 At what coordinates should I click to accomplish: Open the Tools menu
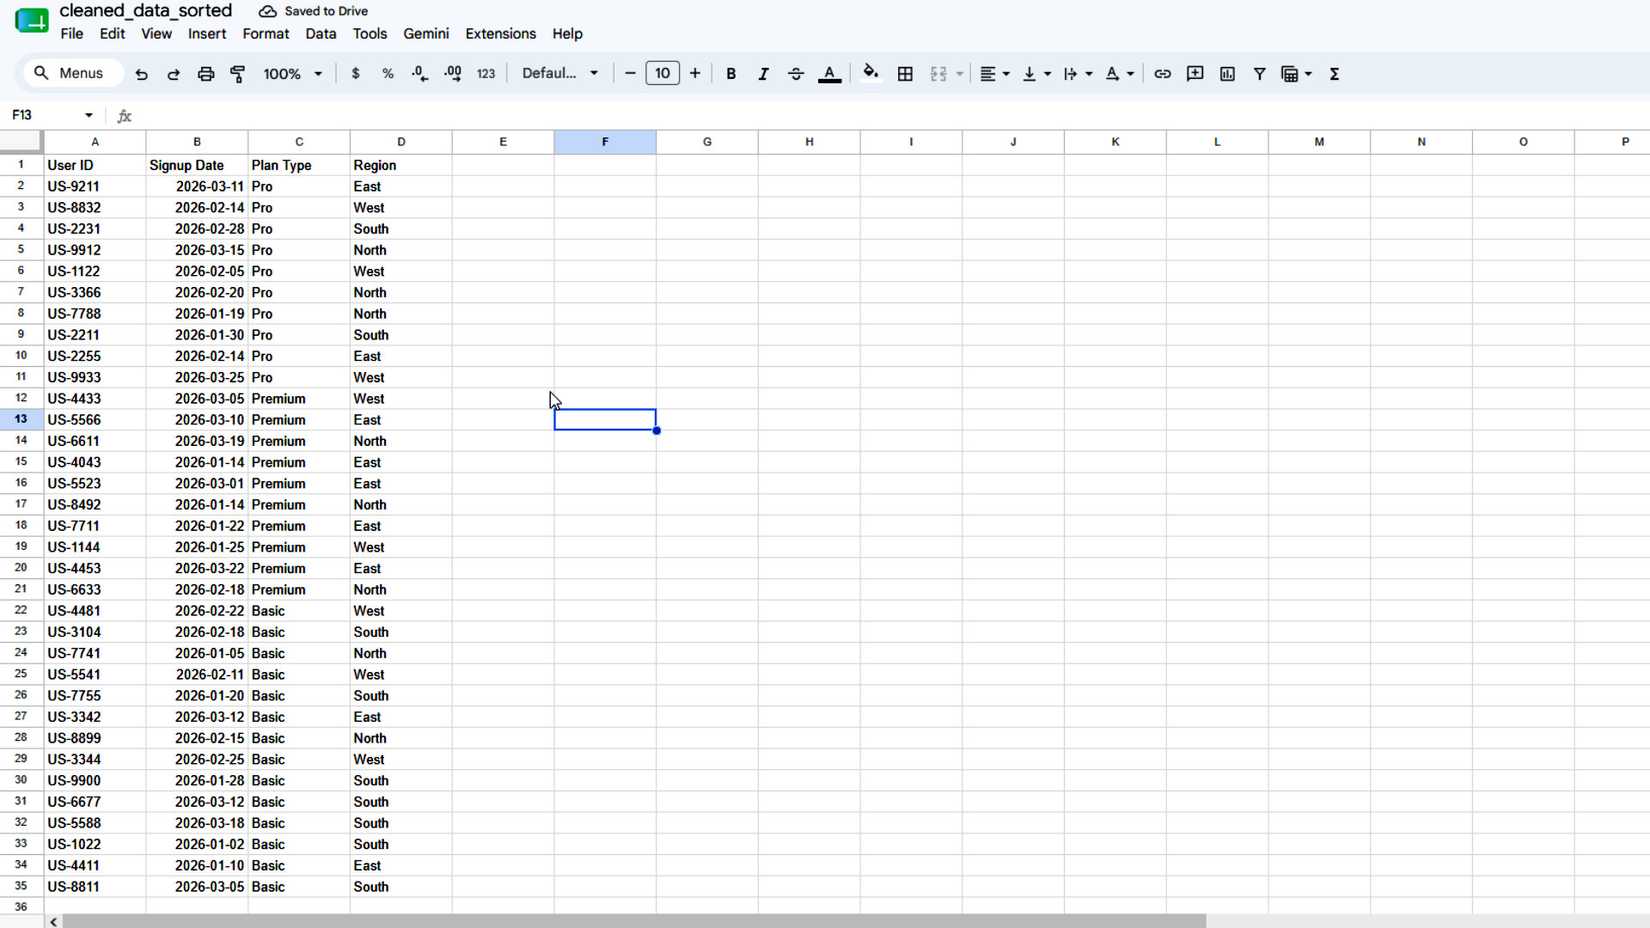pos(370,34)
